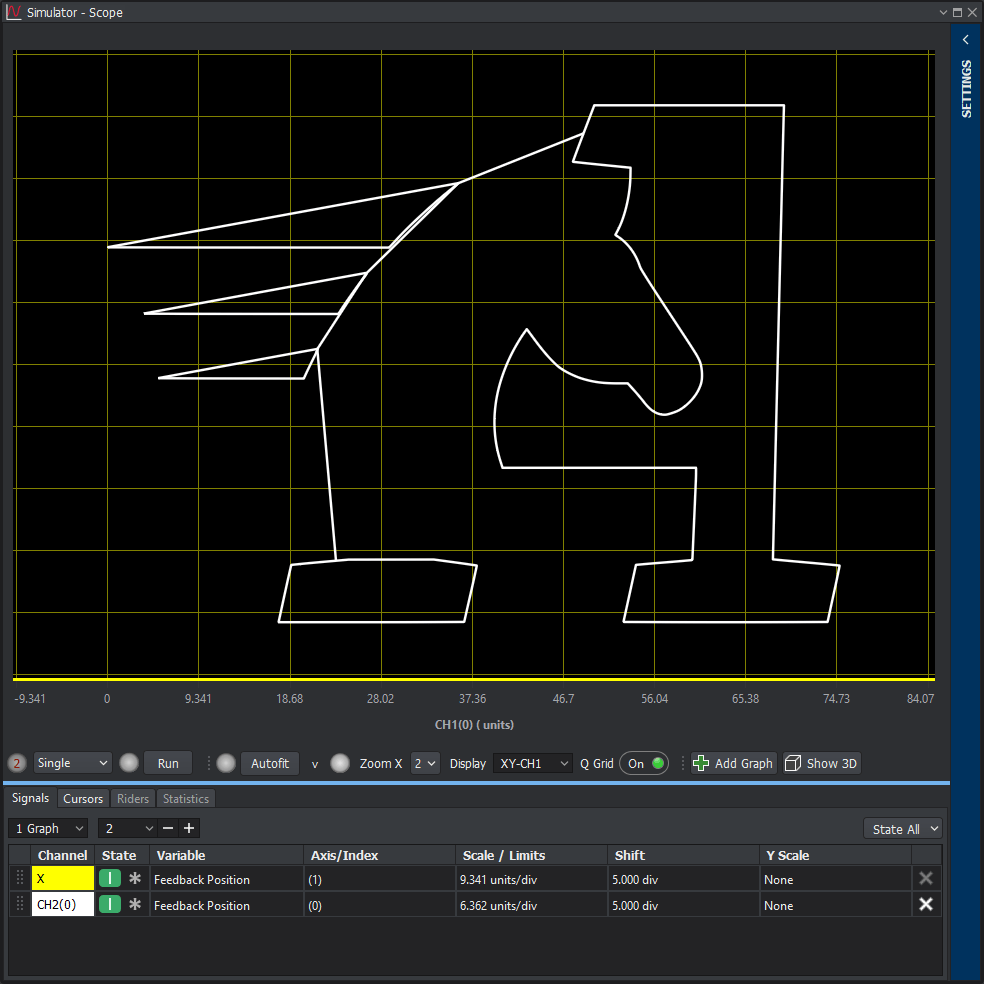Click the drag handle dots on the X channel row
Image resolution: width=984 pixels, height=984 pixels.
click(19, 878)
